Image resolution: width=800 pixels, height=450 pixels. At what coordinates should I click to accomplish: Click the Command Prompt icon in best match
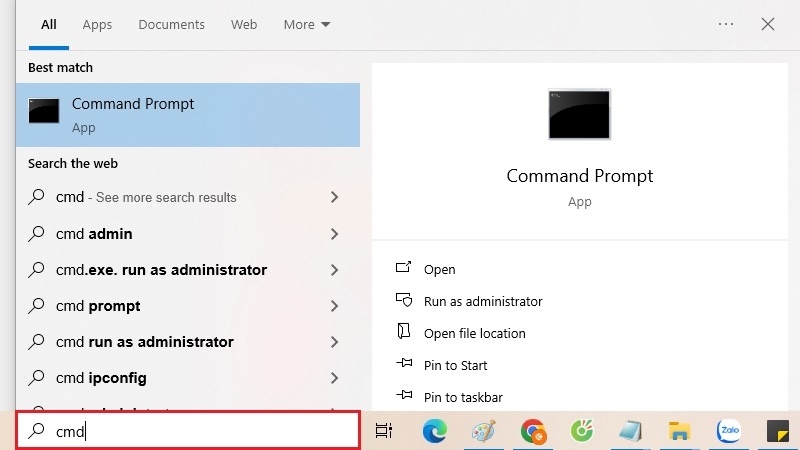point(44,111)
